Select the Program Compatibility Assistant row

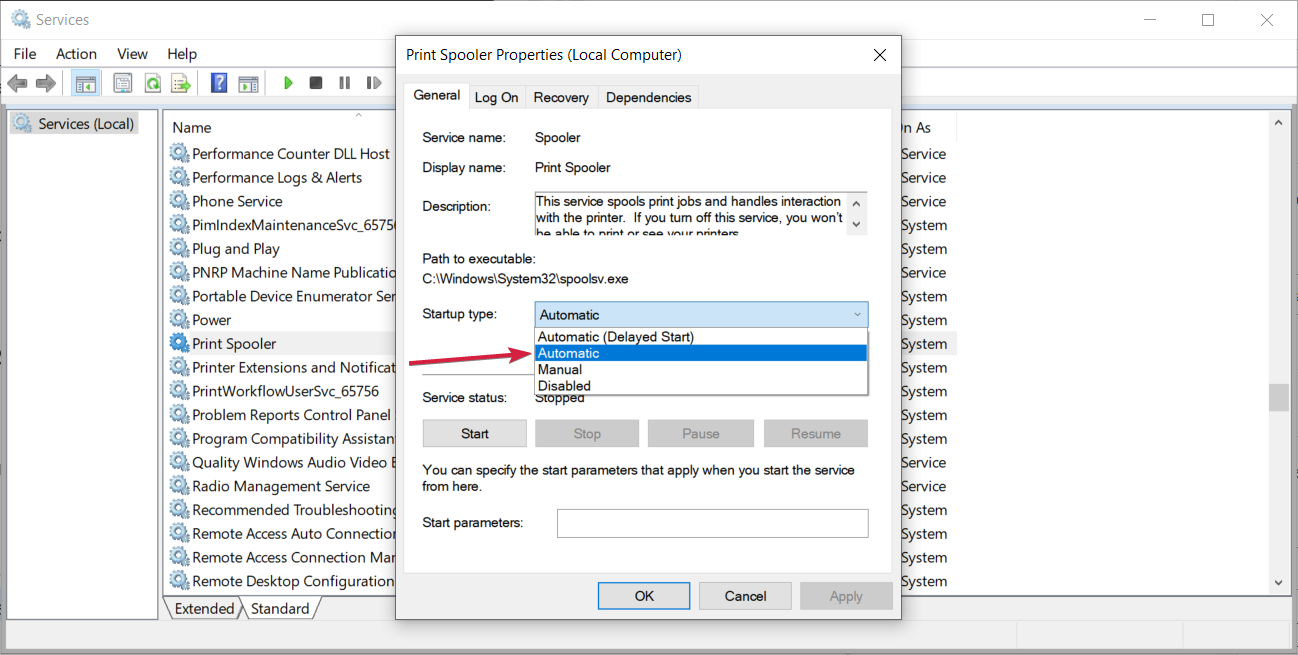(x=281, y=438)
